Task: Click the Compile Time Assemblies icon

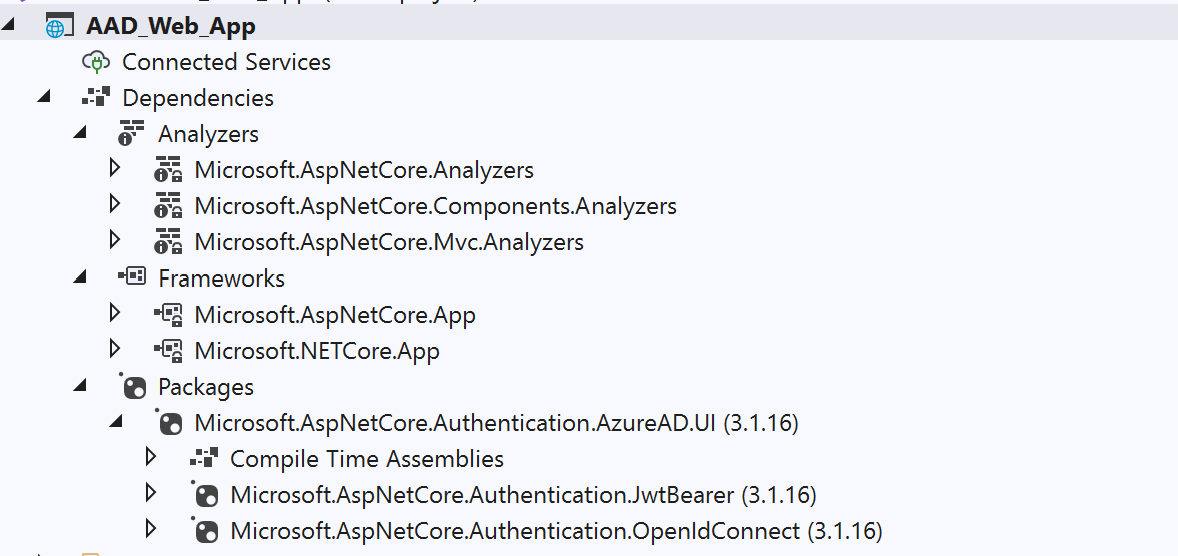Action: (x=204, y=458)
